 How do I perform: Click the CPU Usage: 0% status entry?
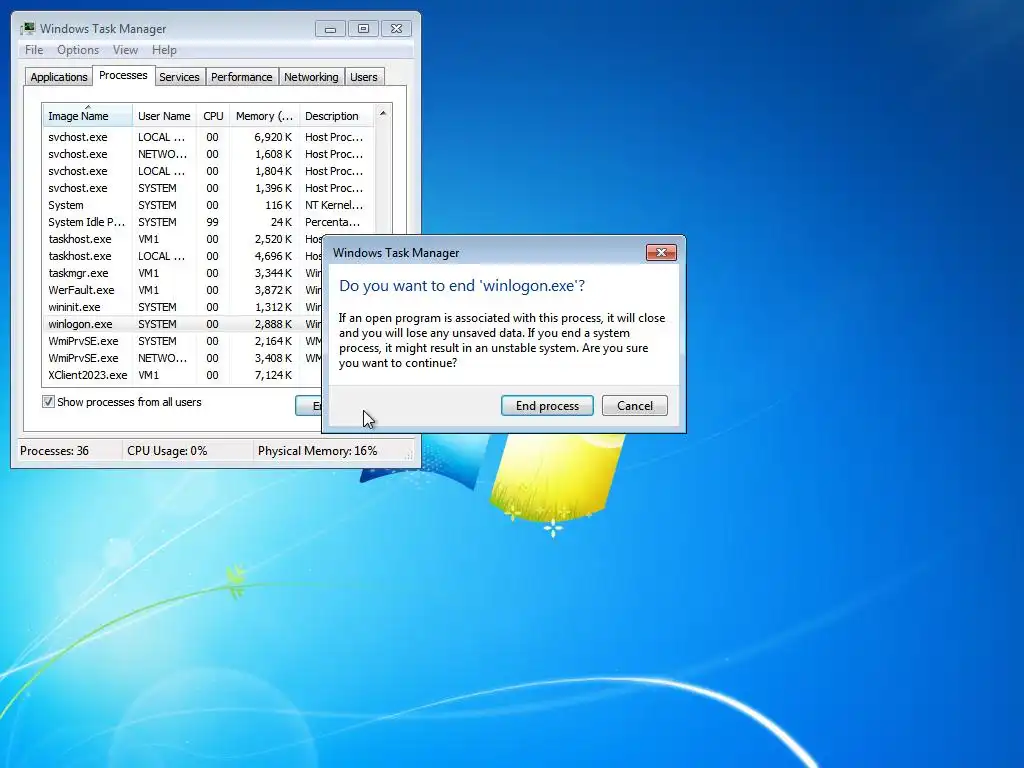tap(167, 451)
